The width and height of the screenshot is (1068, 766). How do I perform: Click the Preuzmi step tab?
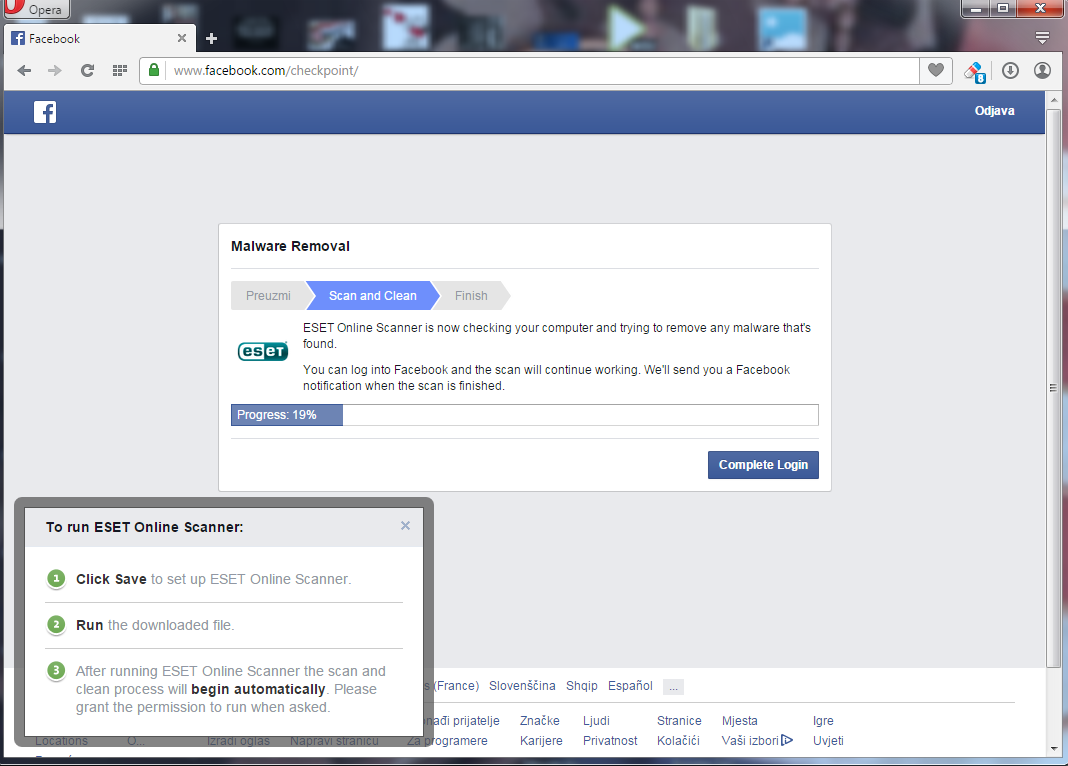click(x=268, y=296)
